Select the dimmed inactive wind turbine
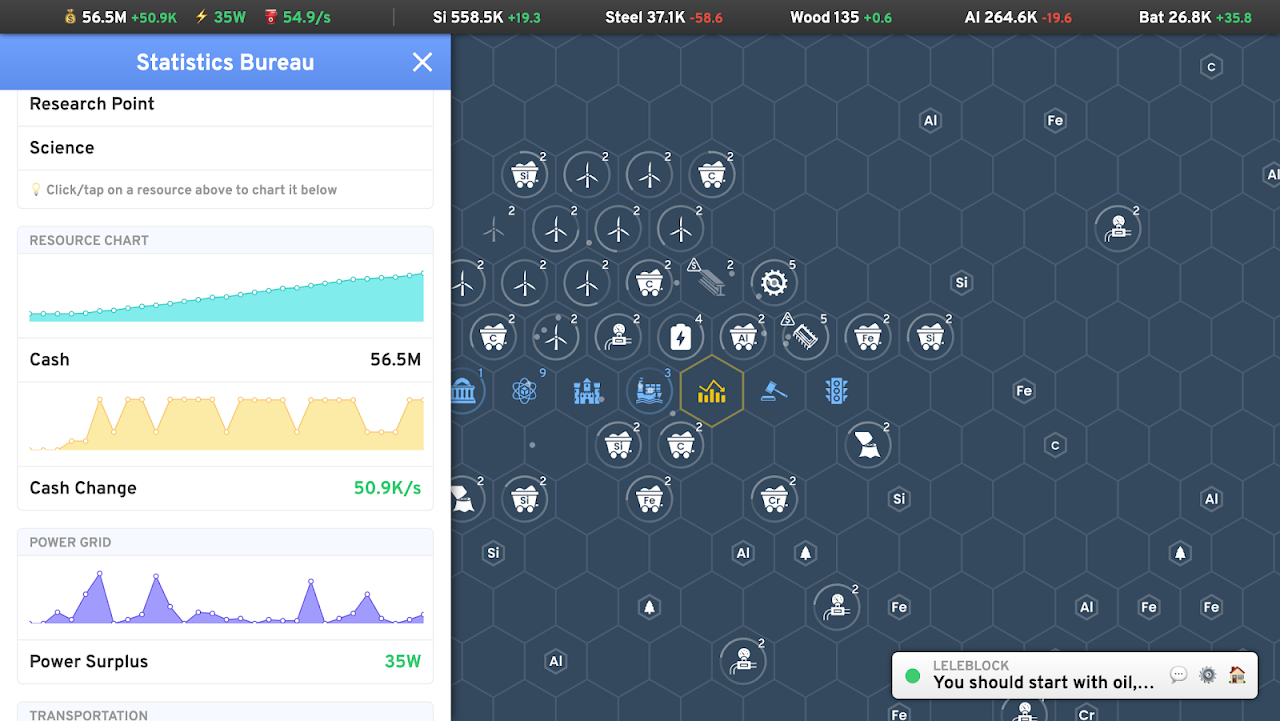 [x=494, y=229]
